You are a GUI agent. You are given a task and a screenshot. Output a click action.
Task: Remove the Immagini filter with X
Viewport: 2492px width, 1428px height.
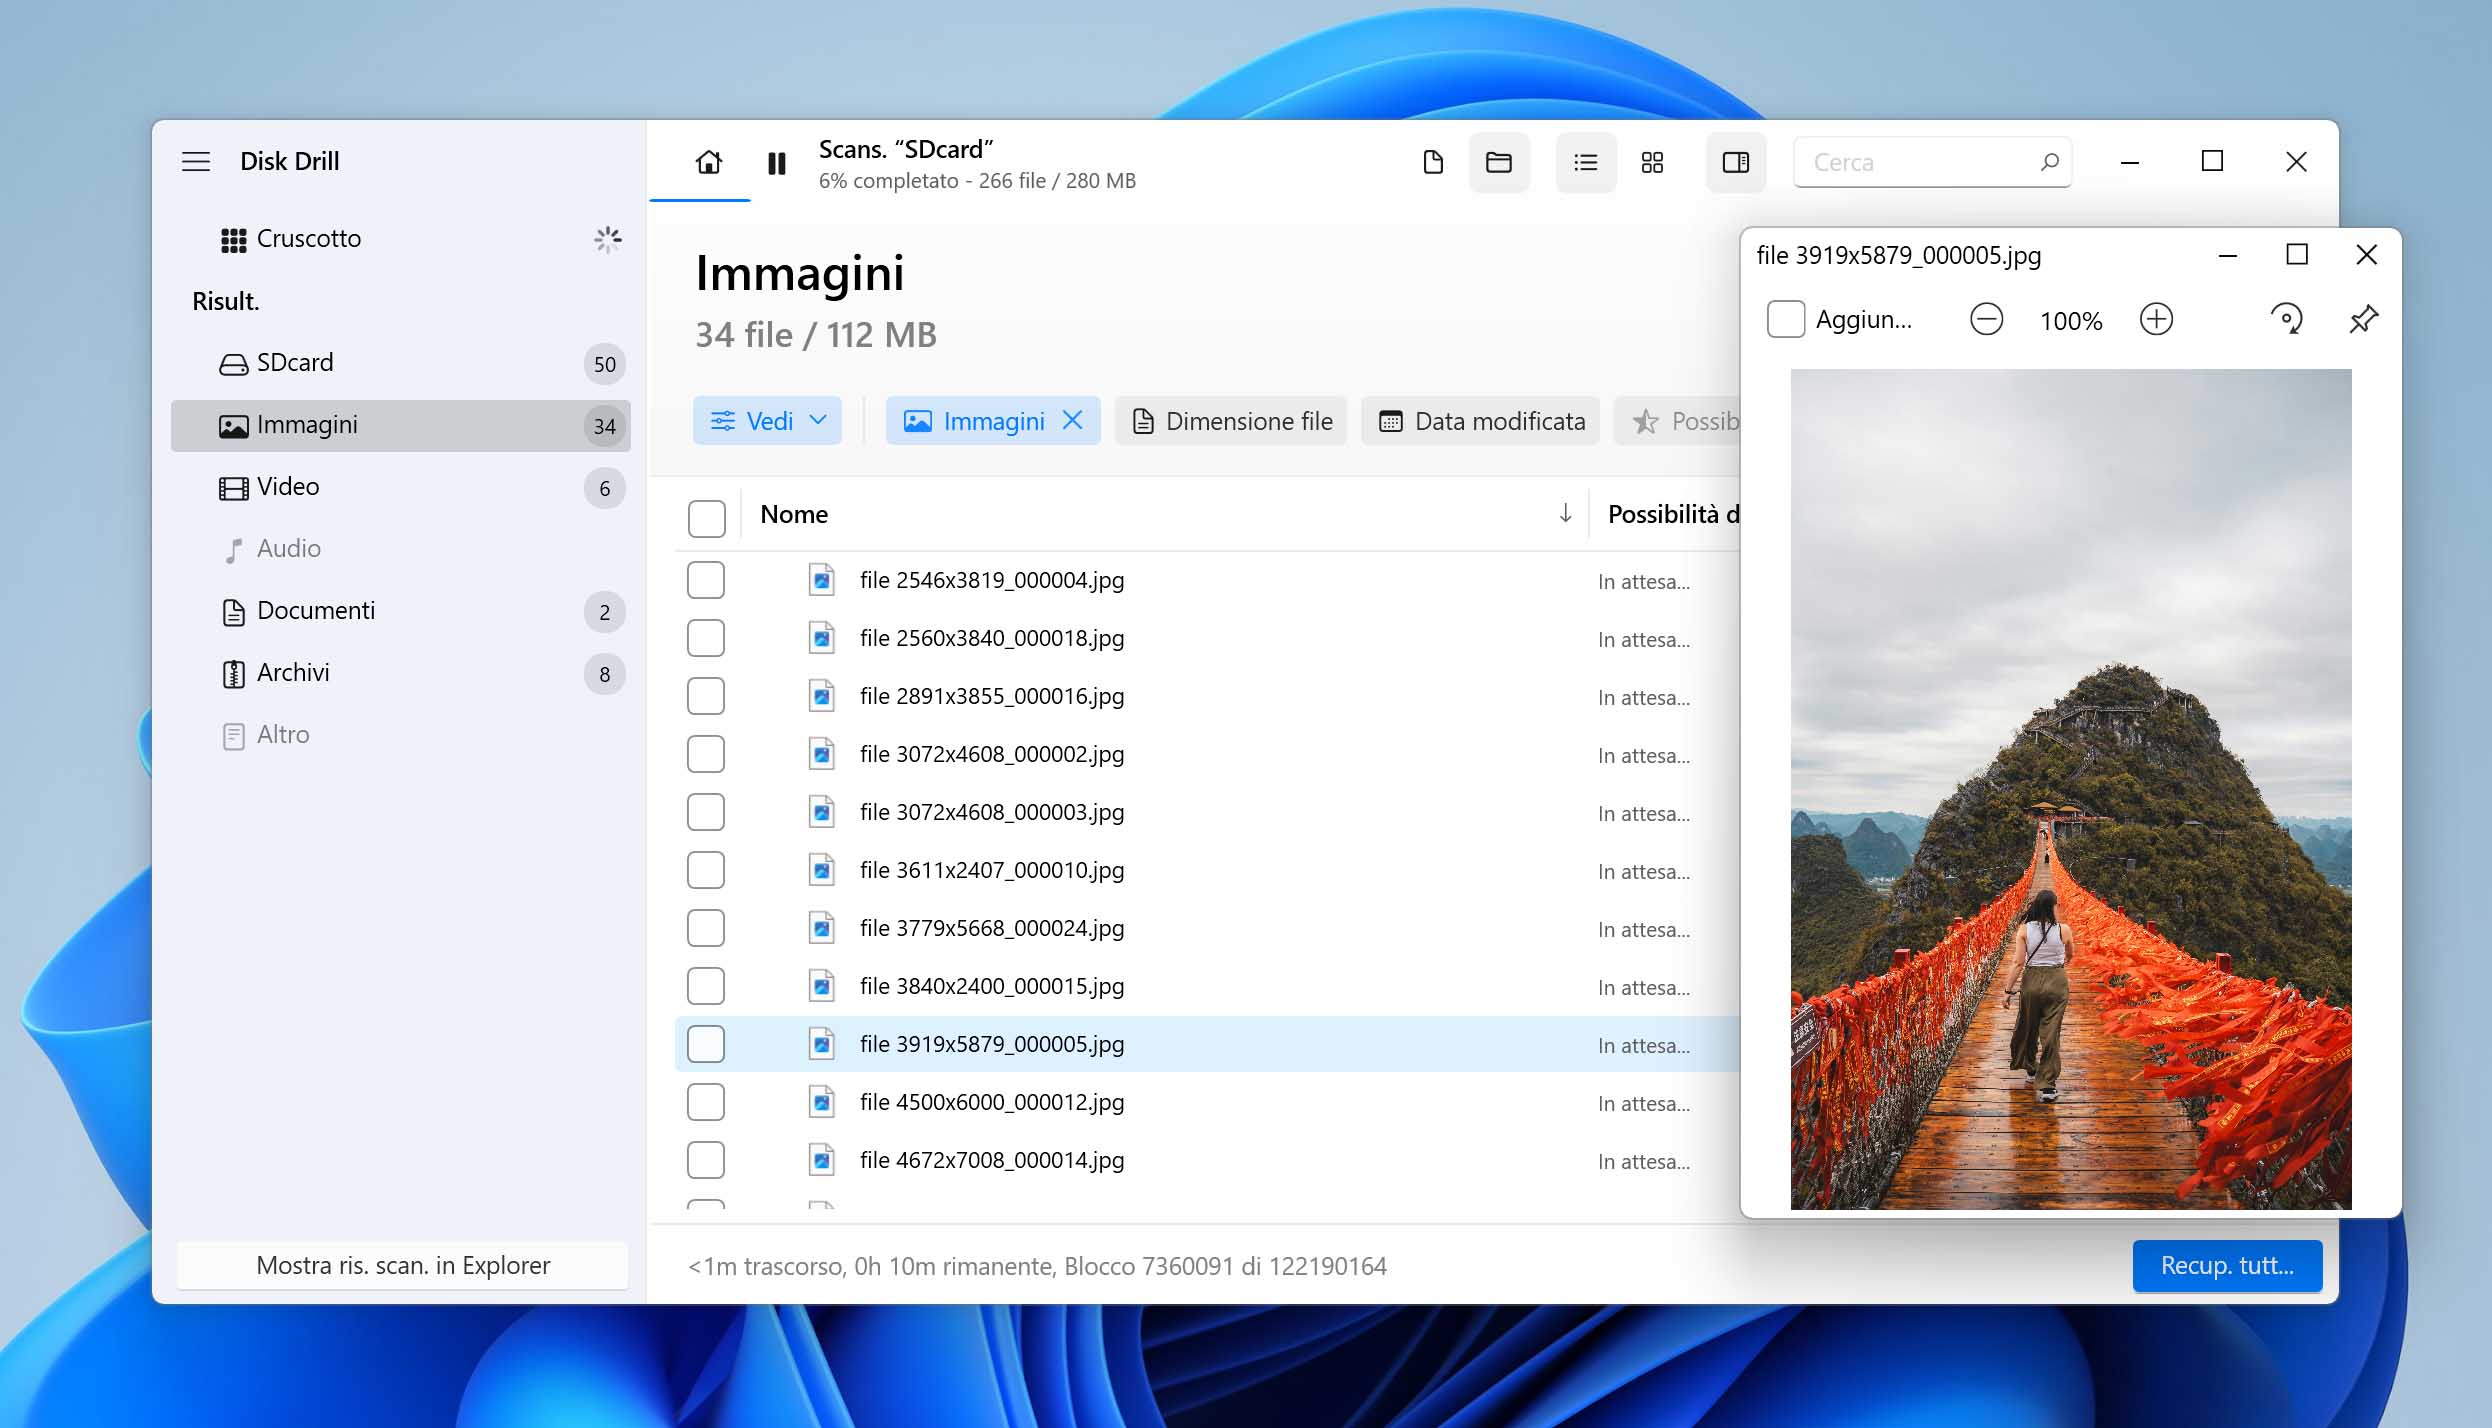coord(1072,420)
